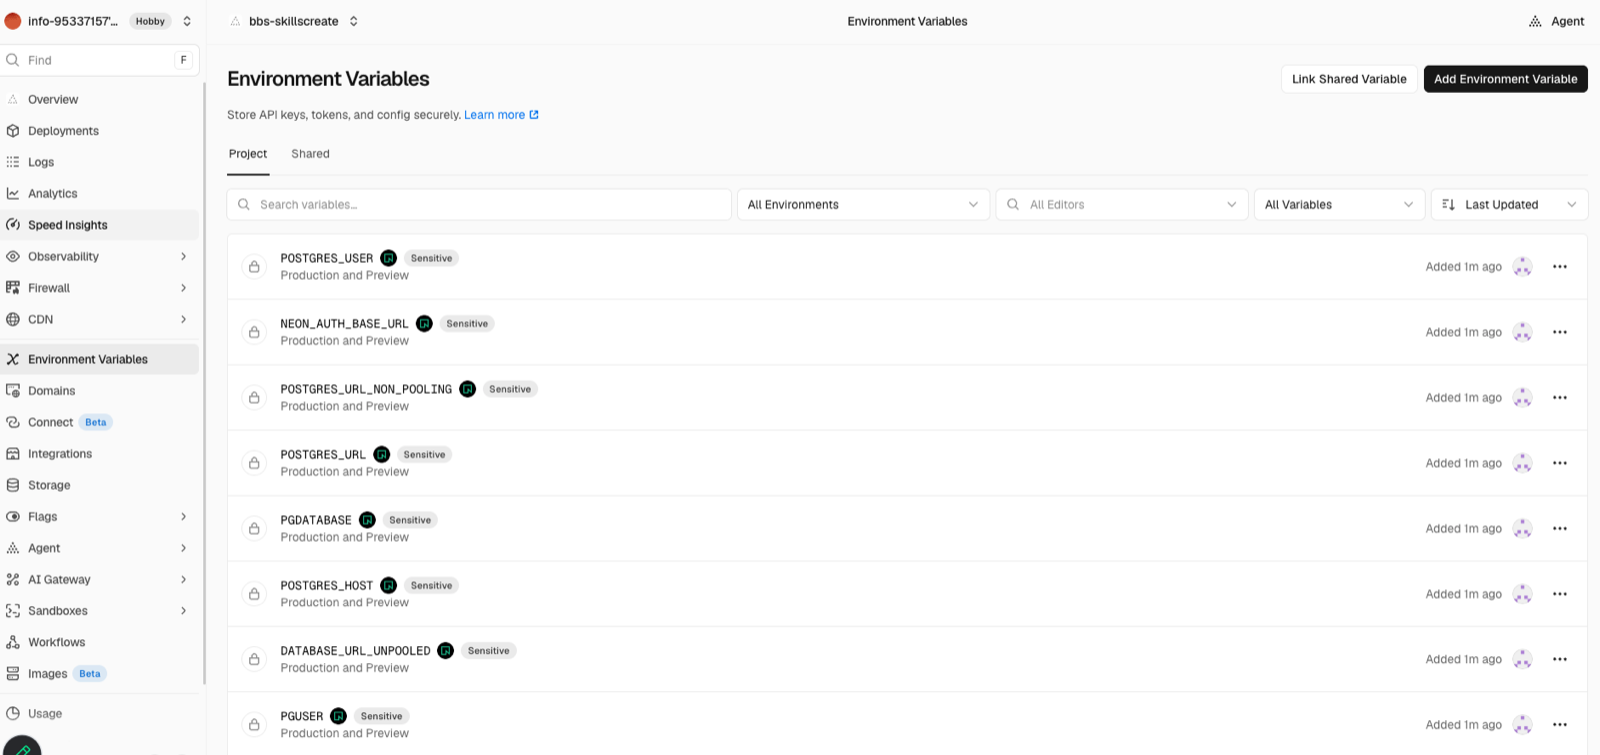
Task: Switch to the Shared tab
Action: (310, 154)
